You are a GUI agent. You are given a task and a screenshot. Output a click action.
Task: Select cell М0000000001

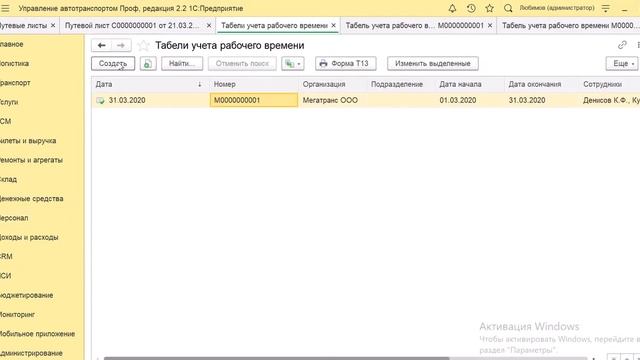[253, 100]
